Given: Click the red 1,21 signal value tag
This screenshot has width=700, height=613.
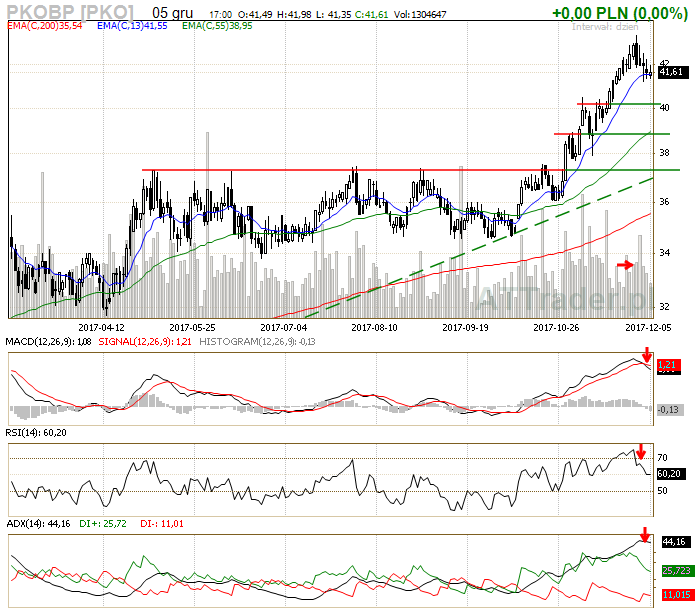Looking at the screenshot, I should [x=668, y=364].
